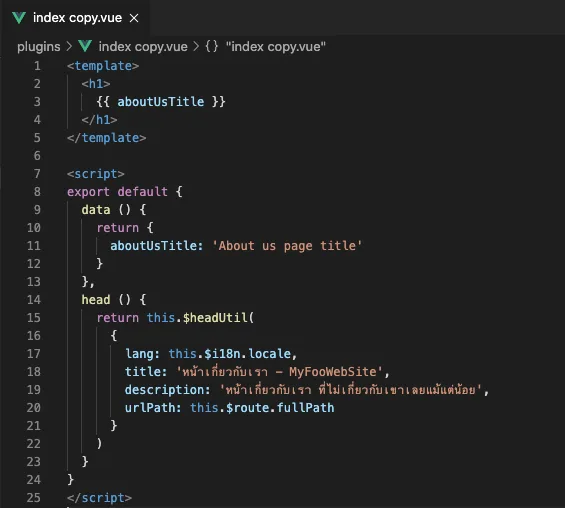Click line number 14 in gutter
565x508 pixels.
pos(34,300)
